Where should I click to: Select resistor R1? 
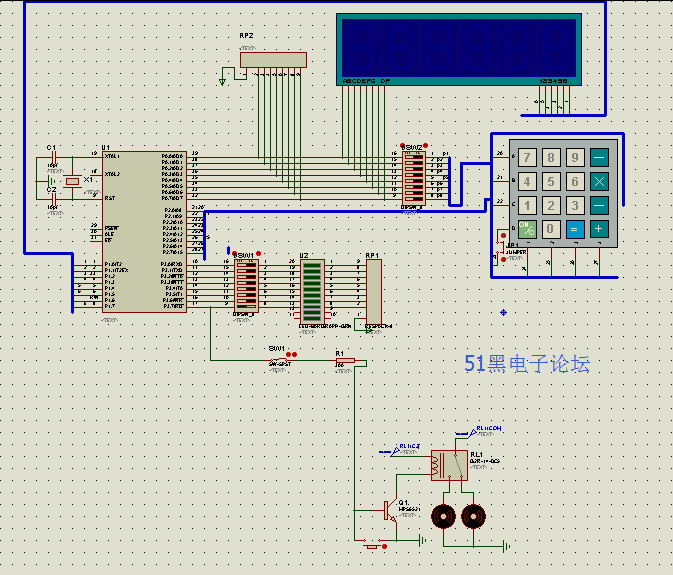click(345, 361)
